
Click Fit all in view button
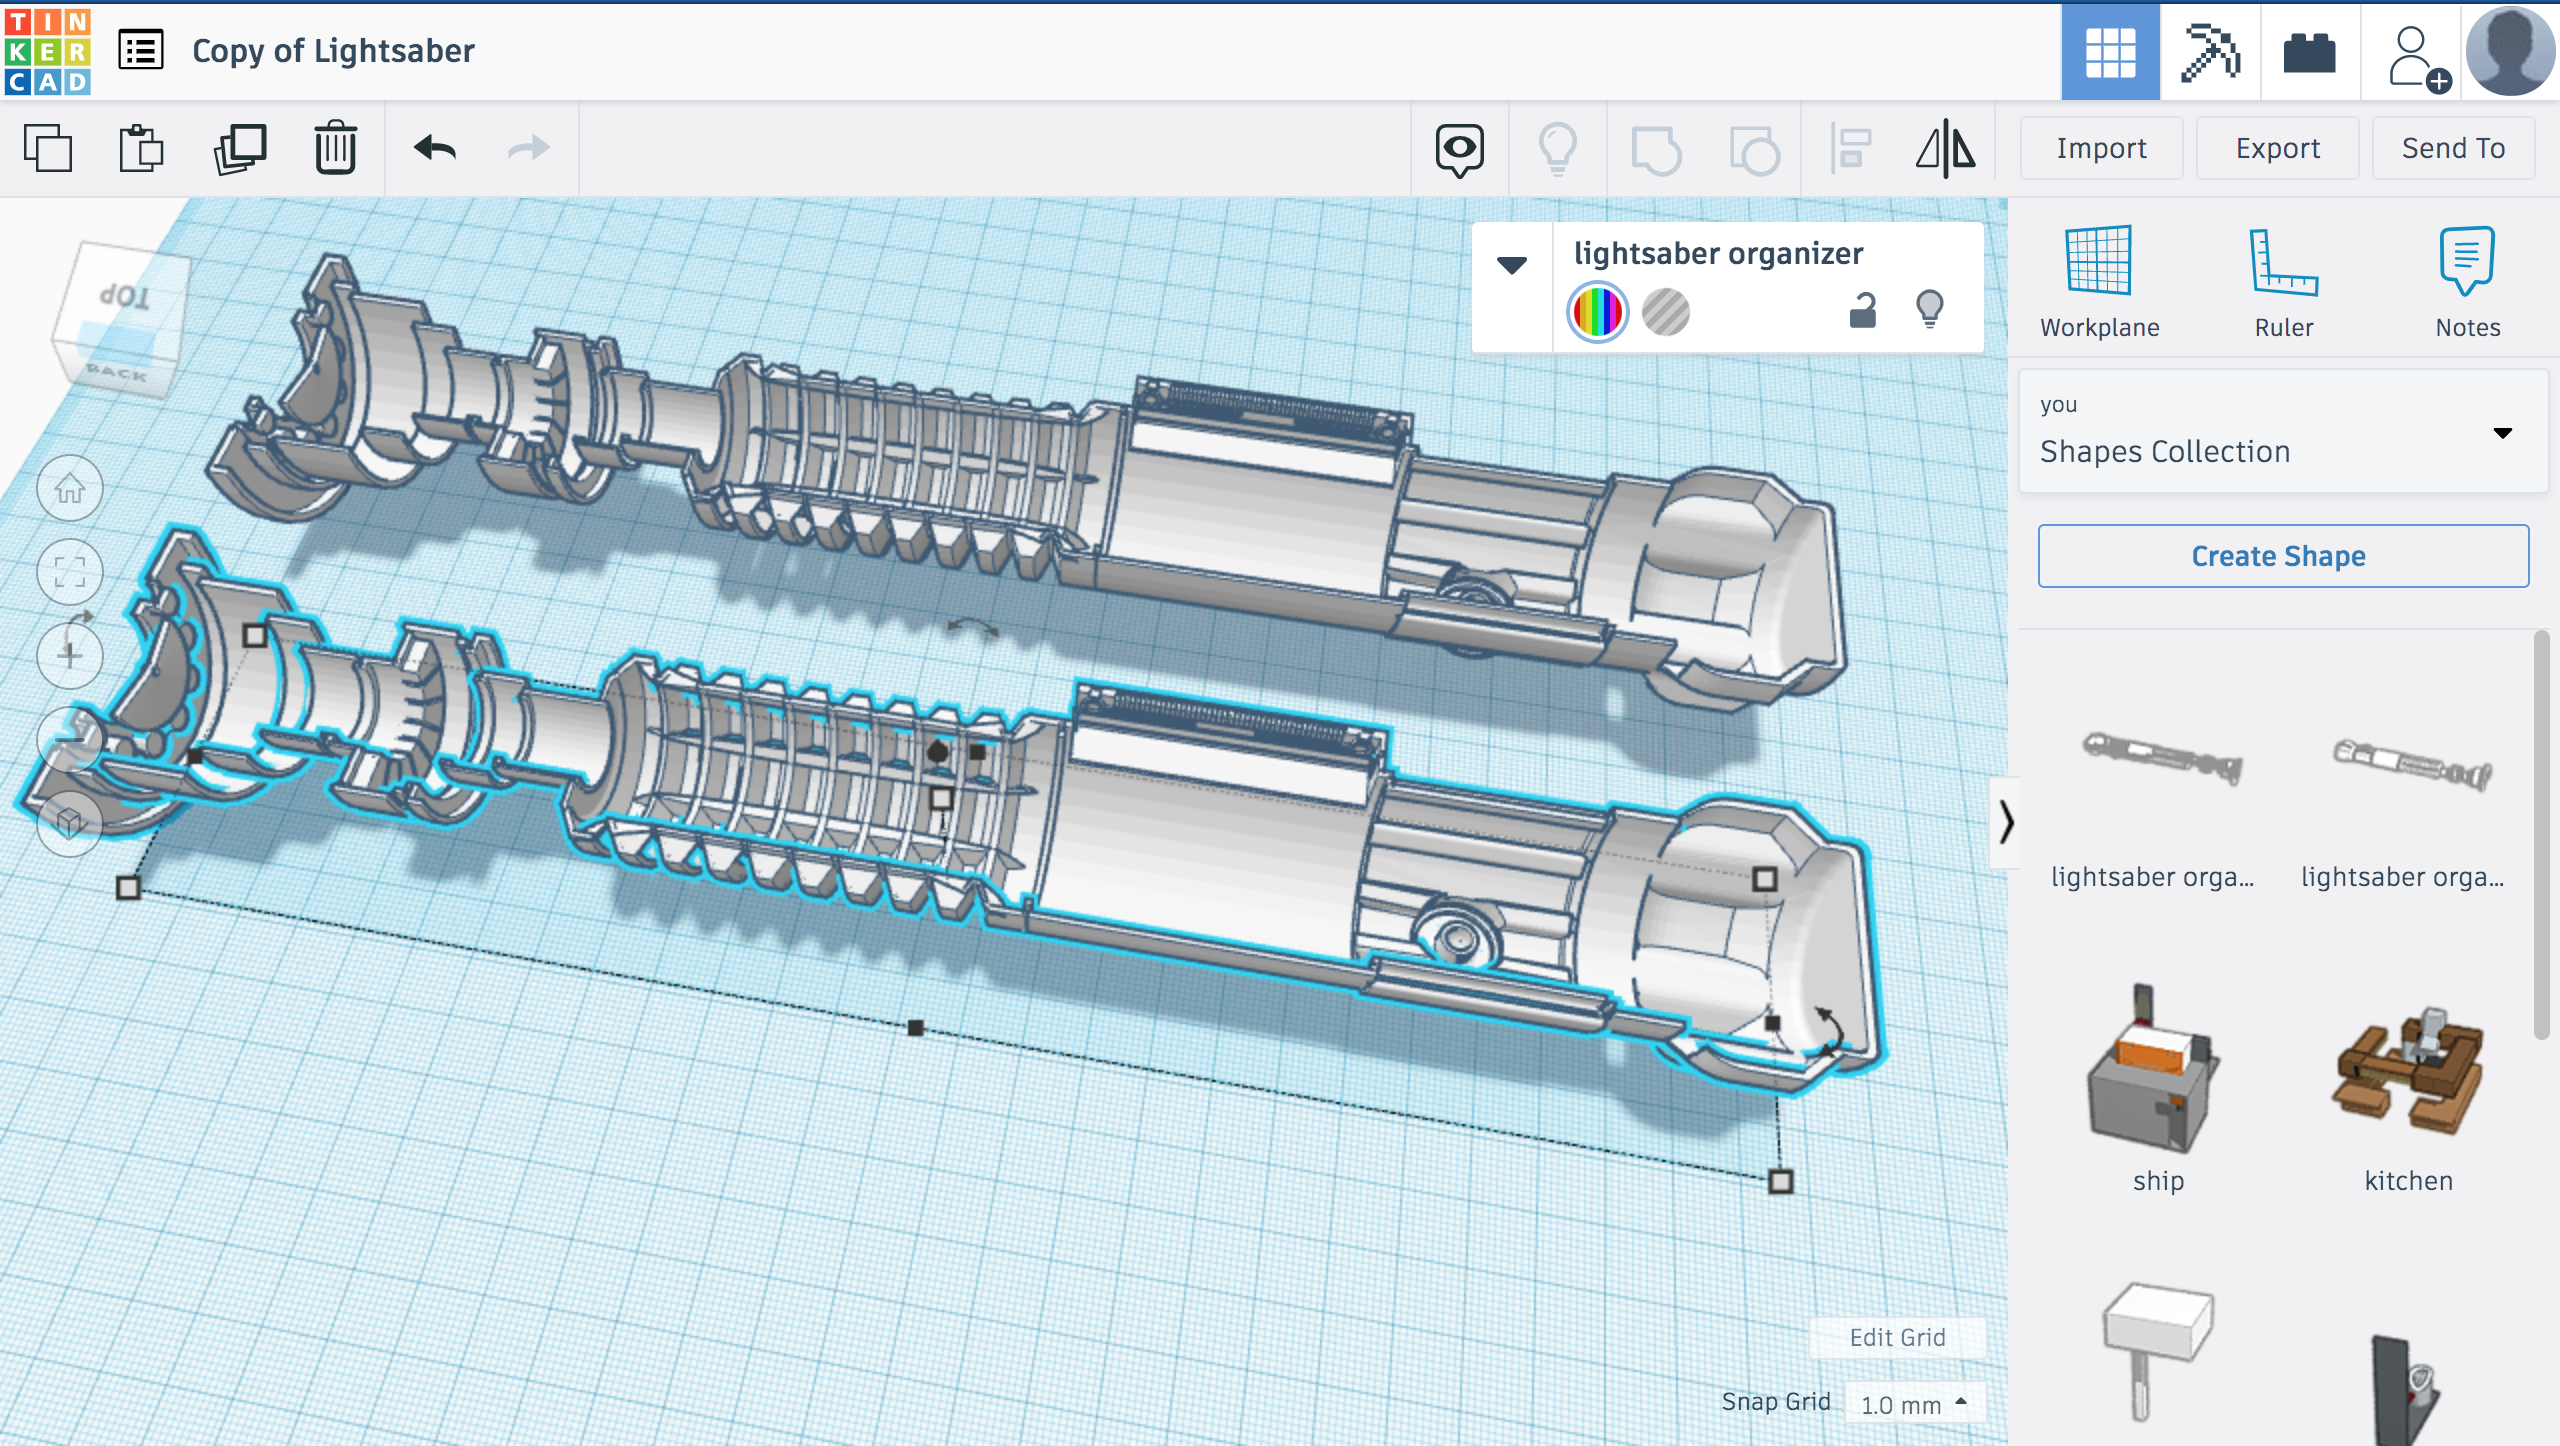coord(70,572)
